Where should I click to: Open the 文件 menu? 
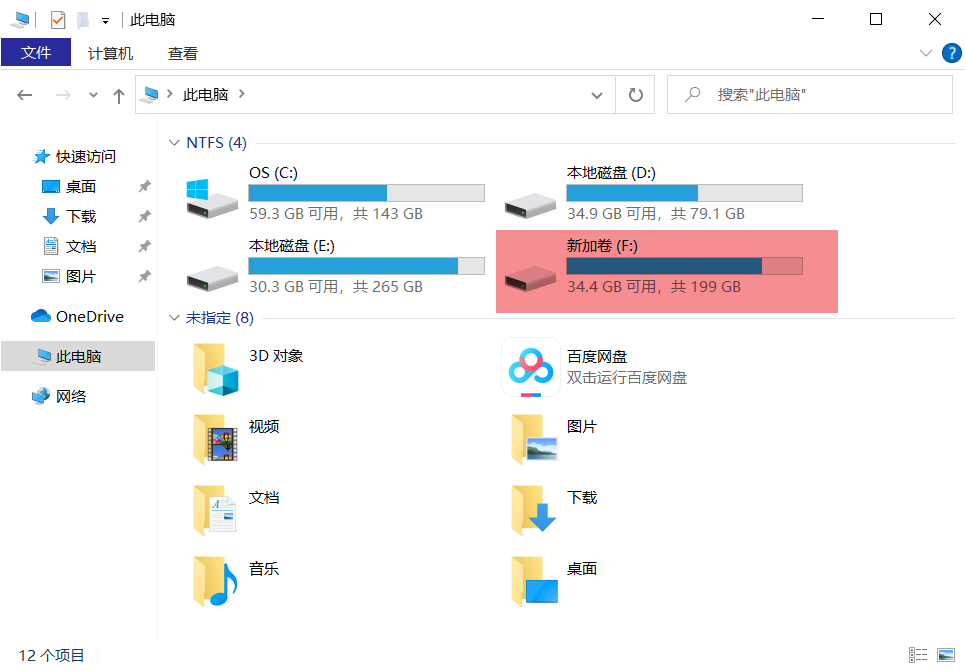36,52
